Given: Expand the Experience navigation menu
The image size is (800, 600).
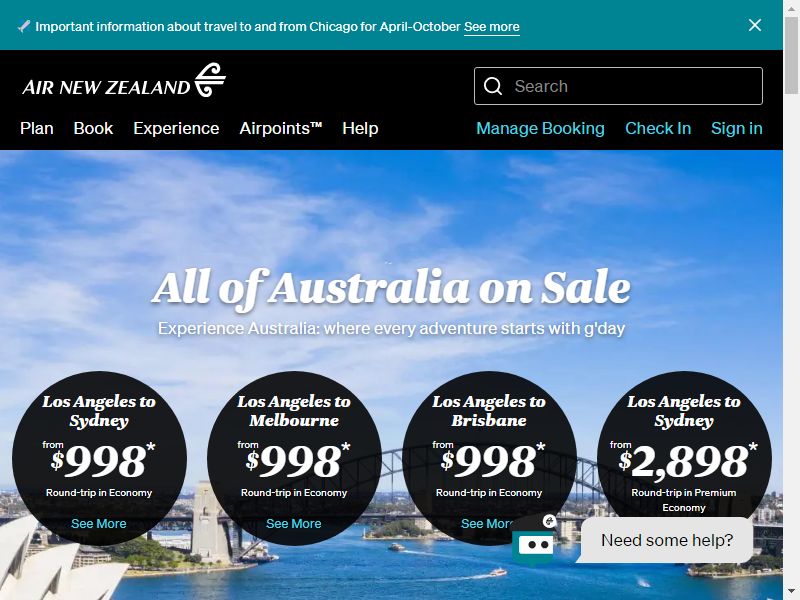Looking at the screenshot, I should (176, 128).
